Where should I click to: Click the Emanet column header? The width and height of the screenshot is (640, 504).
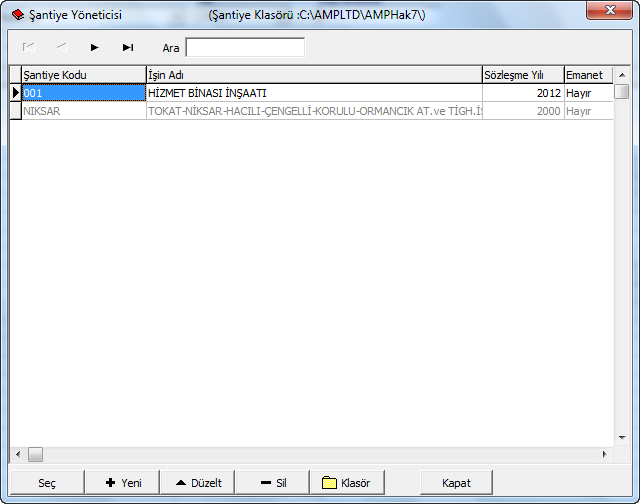point(587,75)
